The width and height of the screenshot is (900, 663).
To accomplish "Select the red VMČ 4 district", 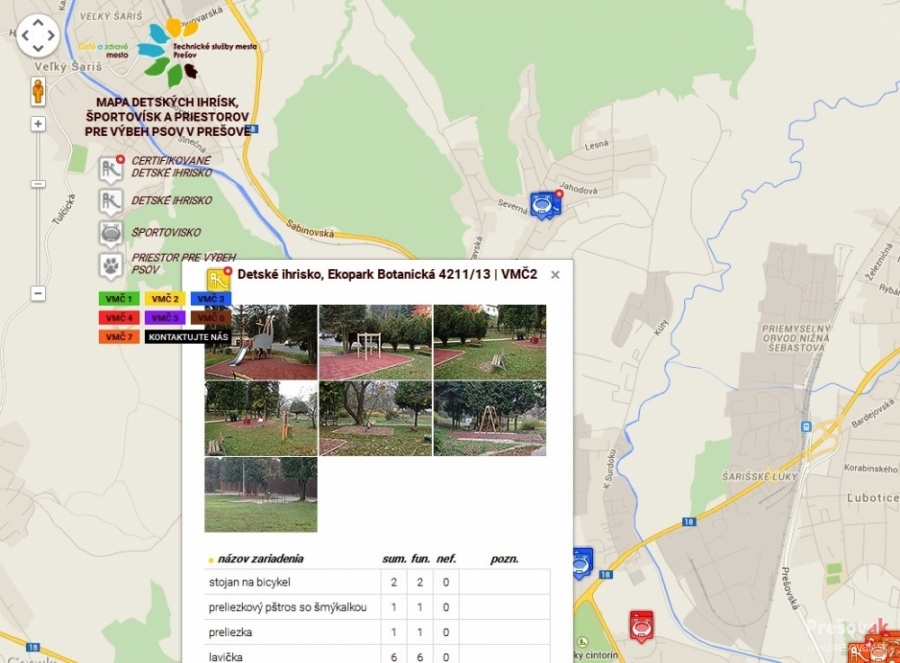I will point(119,318).
